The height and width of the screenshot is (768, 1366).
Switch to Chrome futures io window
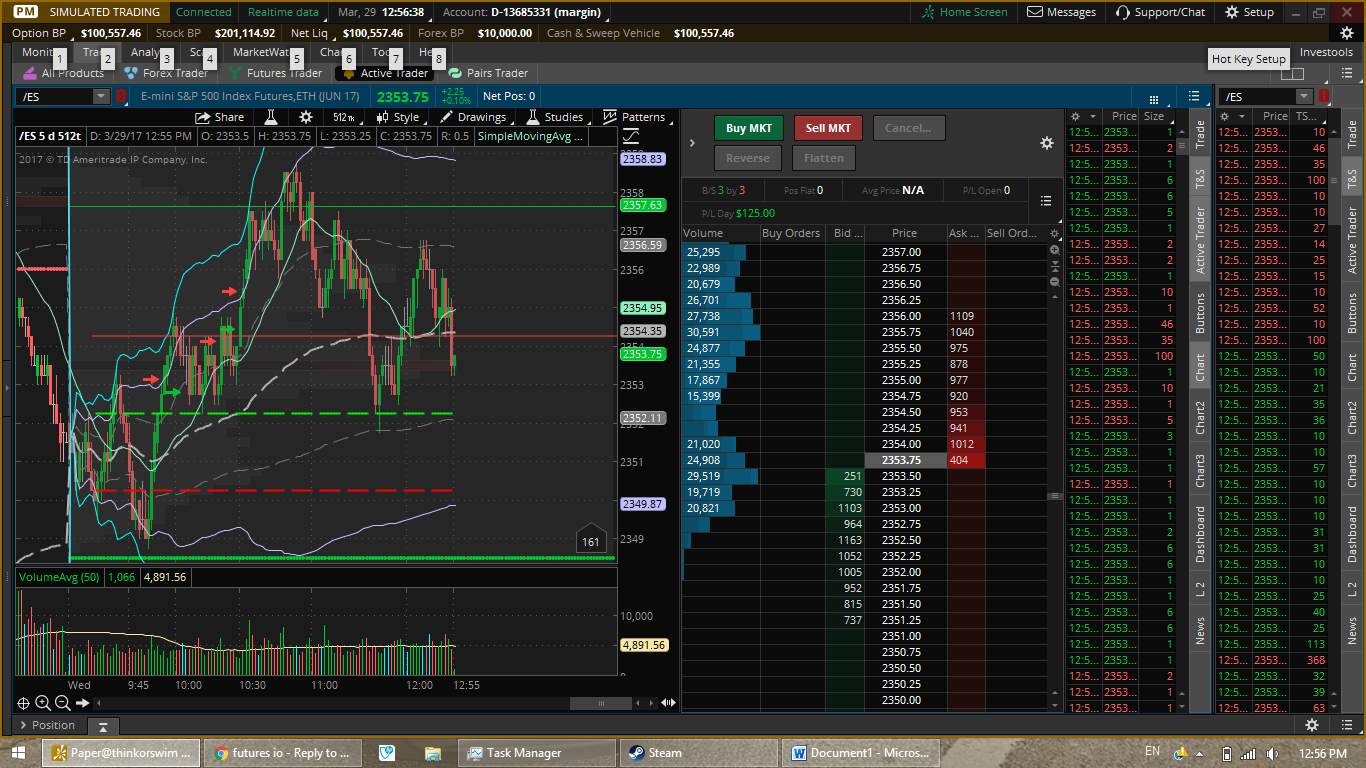click(x=283, y=753)
